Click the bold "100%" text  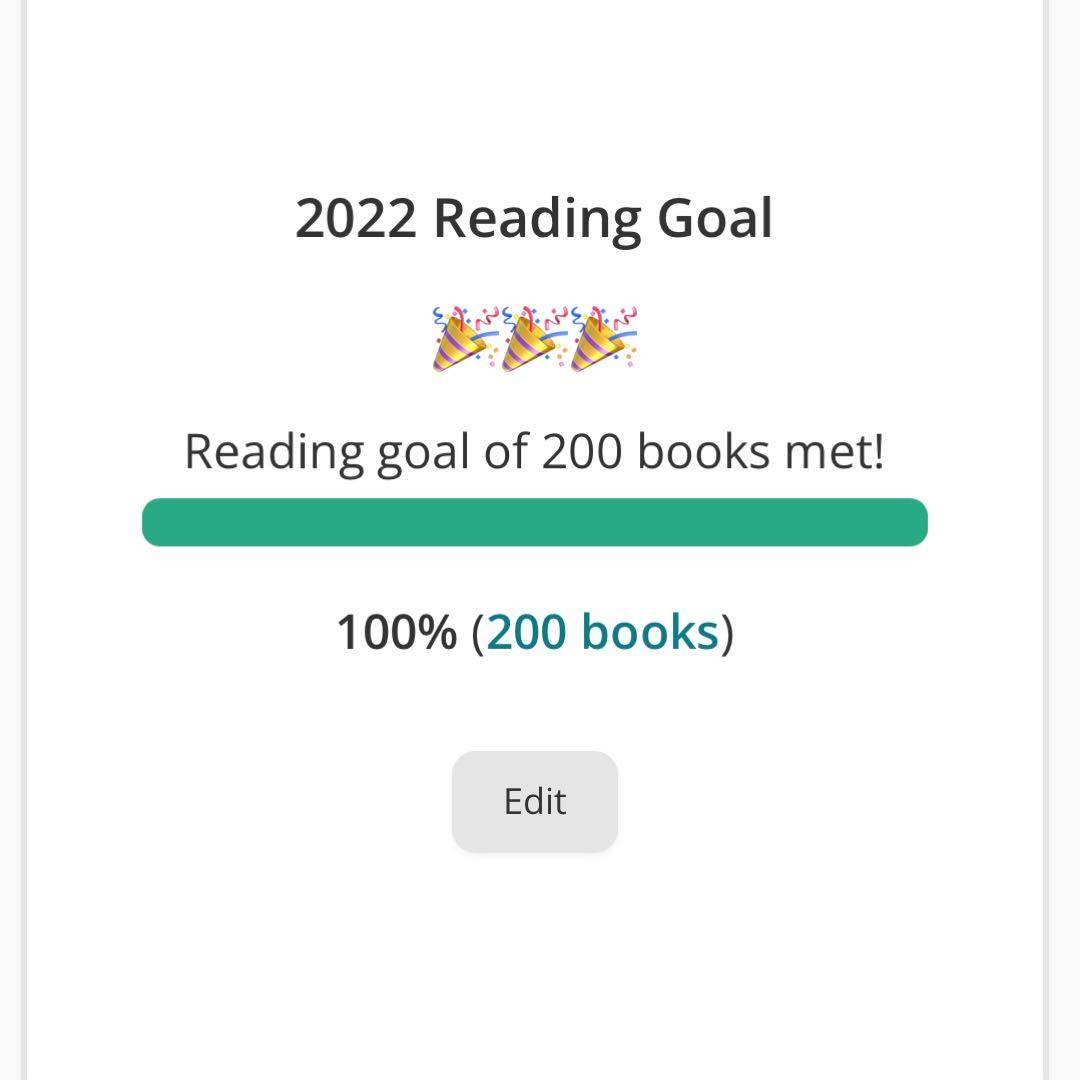396,632
